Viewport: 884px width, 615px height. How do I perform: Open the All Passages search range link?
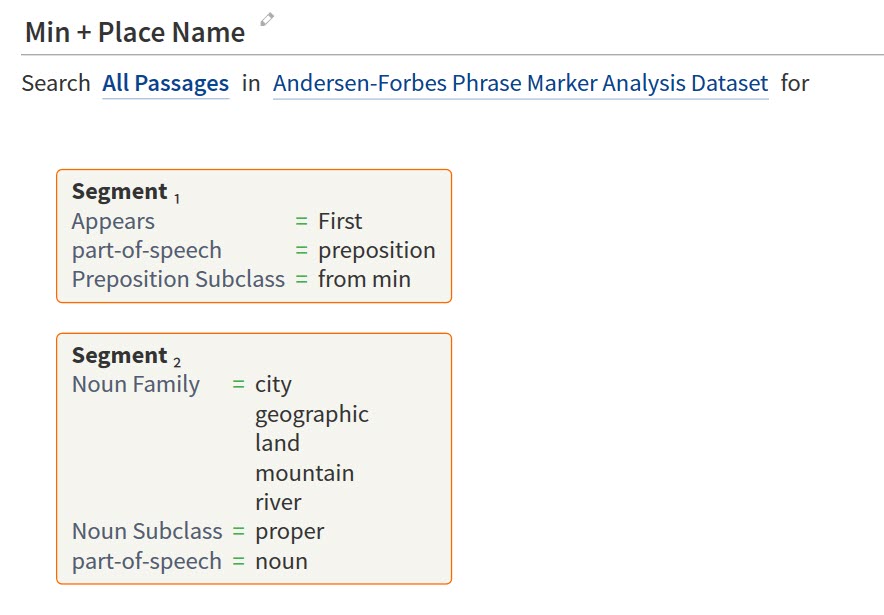click(165, 83)
